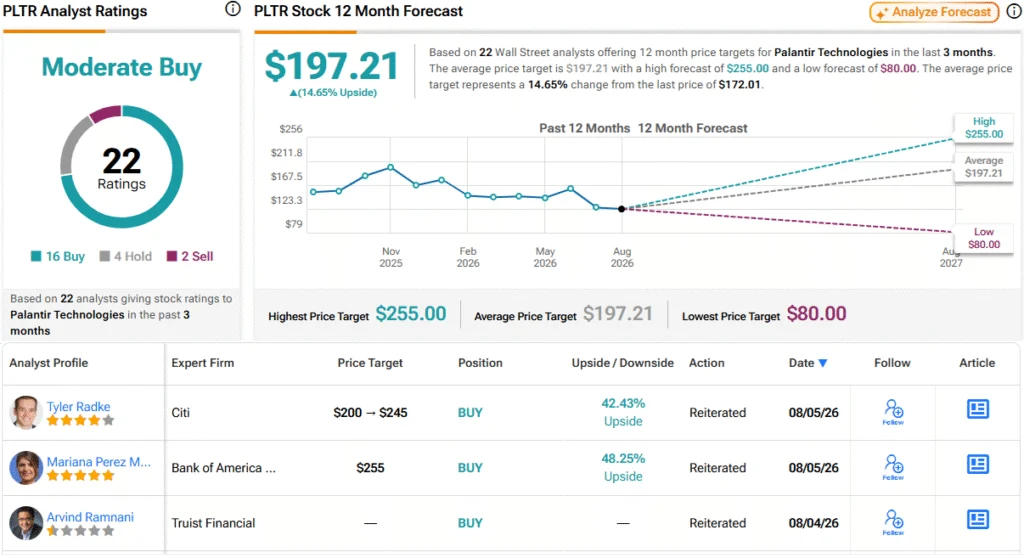Image resolution: width=1024 pixels, height=558 pixels.
Task: Open article for Citi rating
Action: [x=978, y=410]
